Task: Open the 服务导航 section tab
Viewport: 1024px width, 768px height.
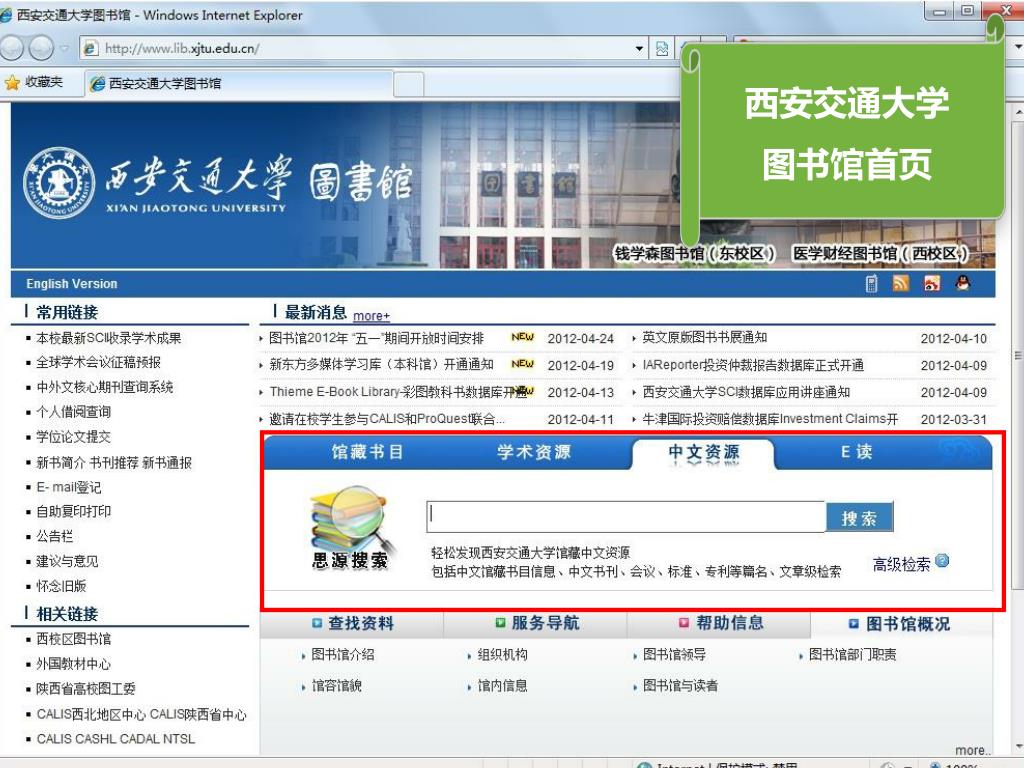Action: pyautogui.click(x=537, y=624)
